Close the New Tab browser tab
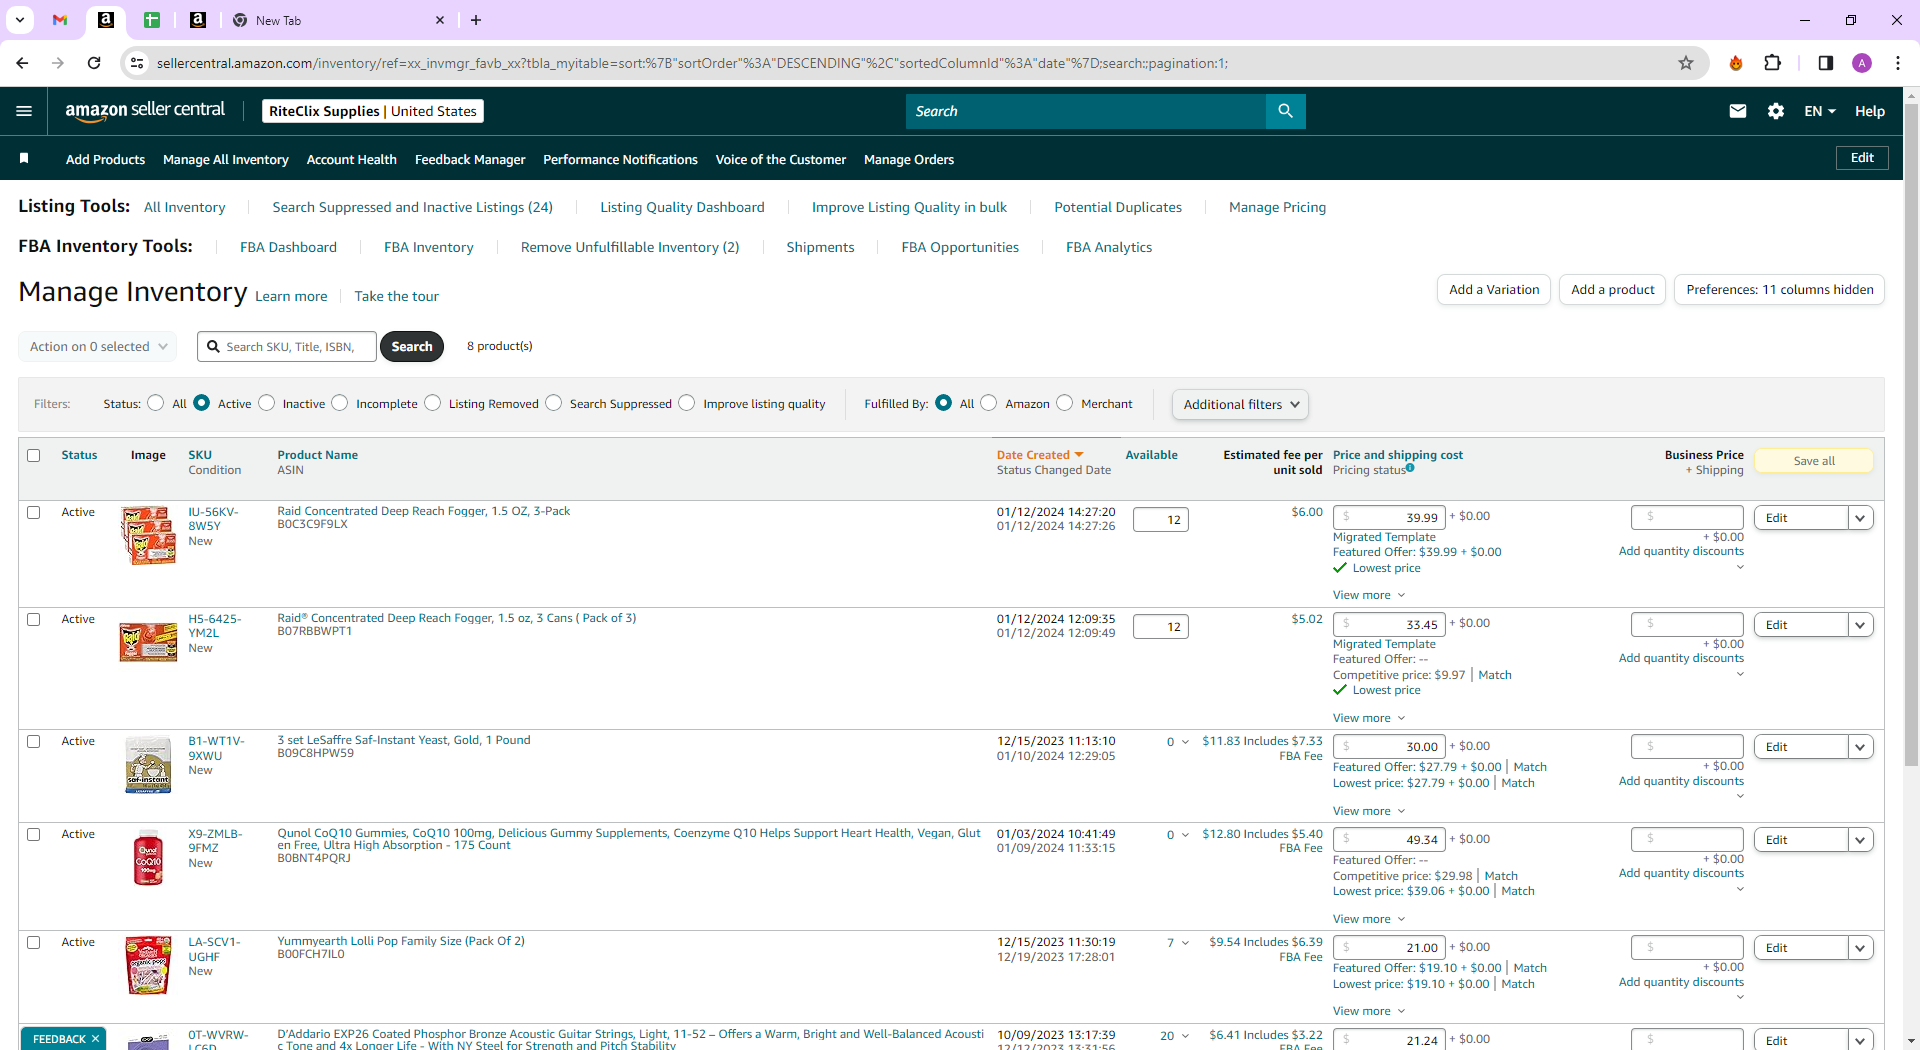Screen dimensions: 1920x1050 pyautogui.click(x=440, y=20)
